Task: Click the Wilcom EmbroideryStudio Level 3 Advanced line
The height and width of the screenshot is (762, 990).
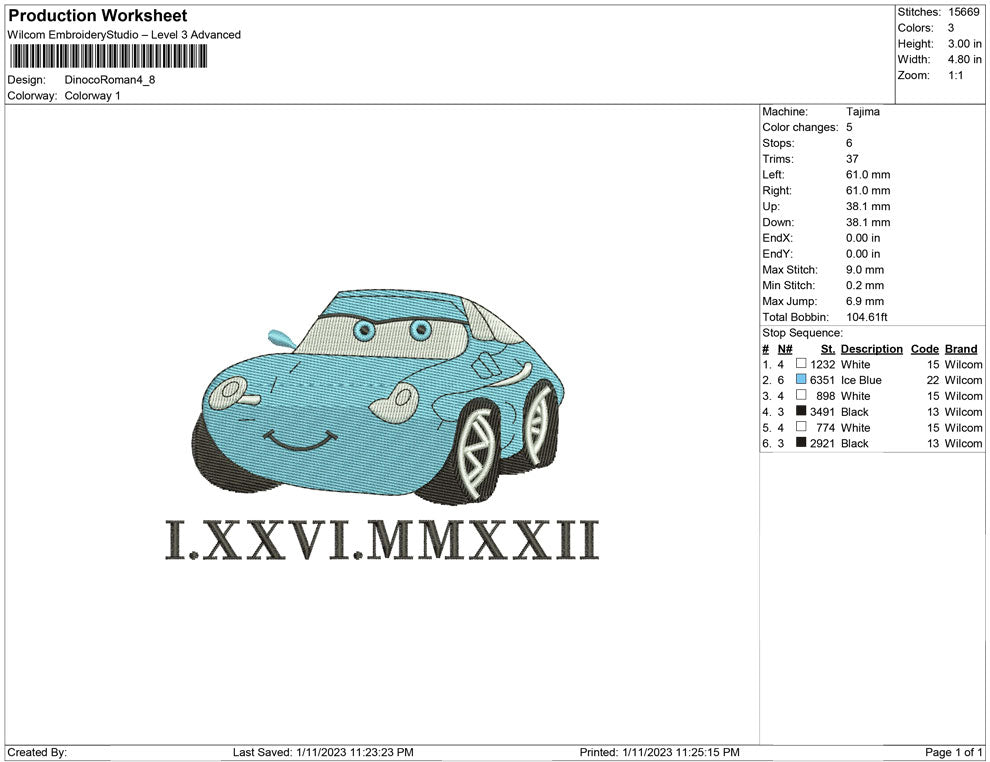Action: [x=124, y=35]
